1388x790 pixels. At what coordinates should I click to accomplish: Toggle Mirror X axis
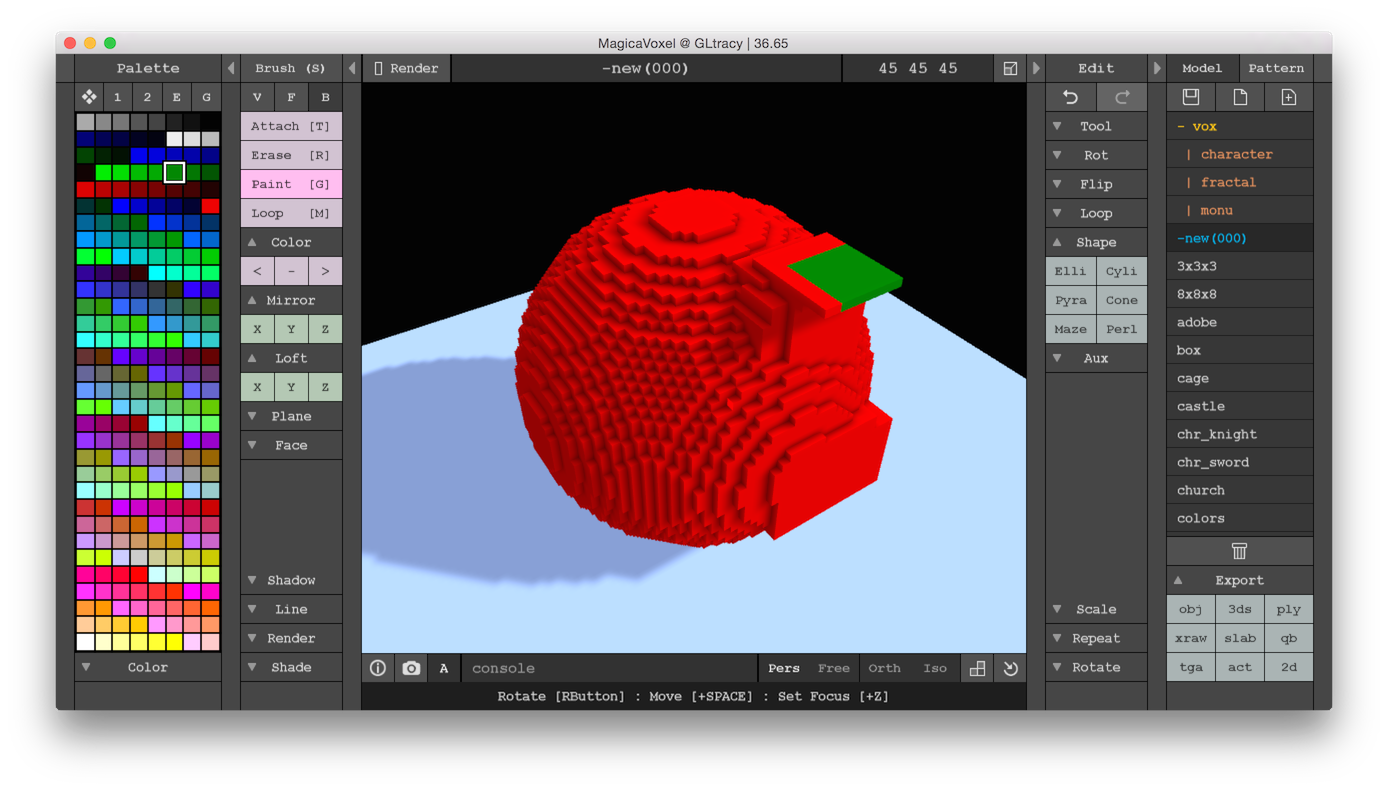(257, 329)
